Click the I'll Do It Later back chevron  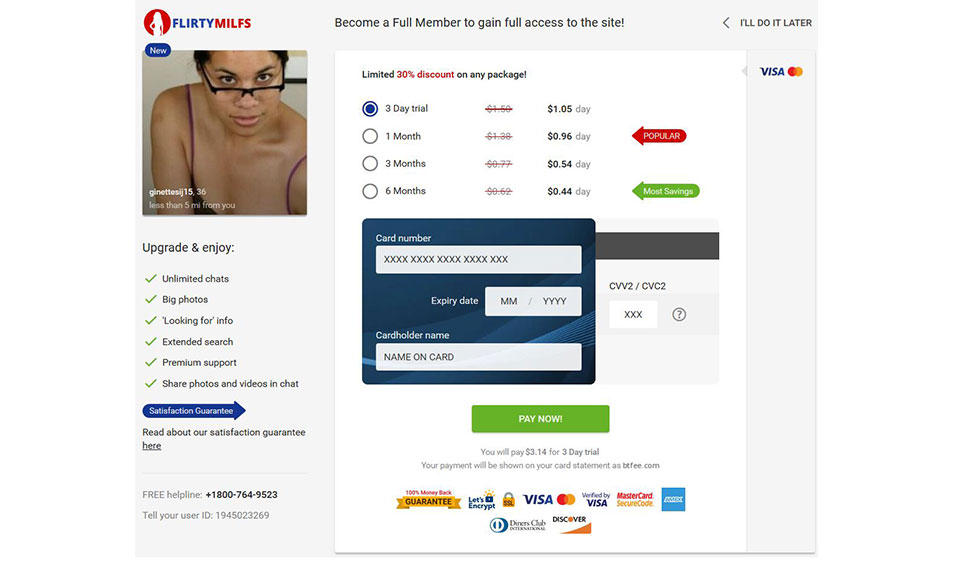tap(726, 23)
